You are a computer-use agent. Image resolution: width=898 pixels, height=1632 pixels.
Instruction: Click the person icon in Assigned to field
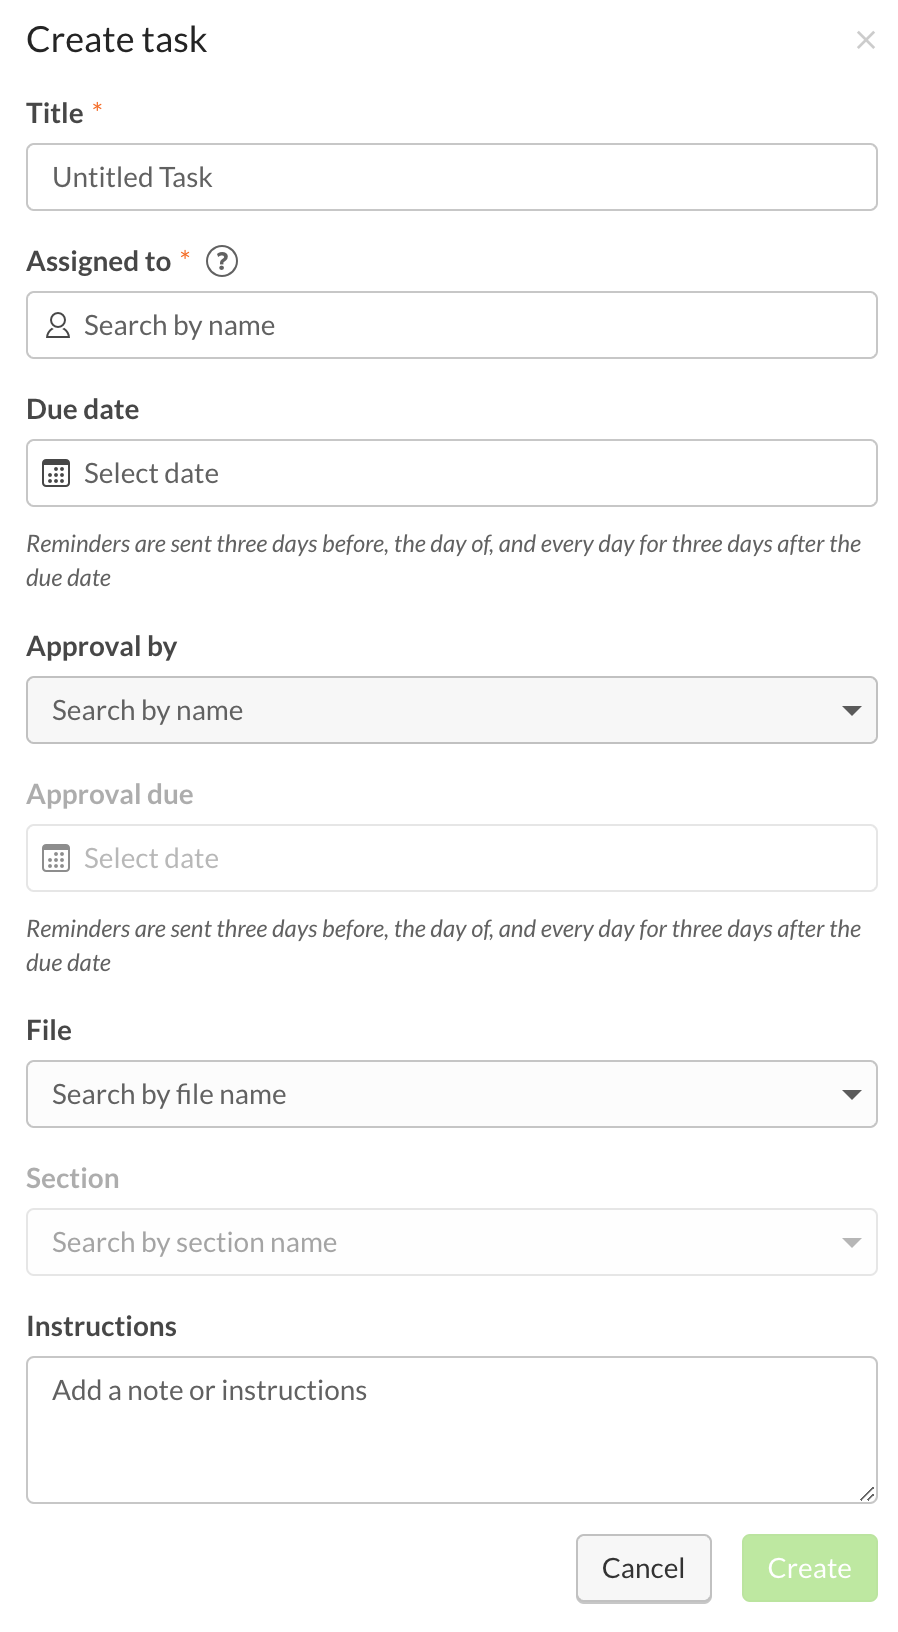pos(57,325)
